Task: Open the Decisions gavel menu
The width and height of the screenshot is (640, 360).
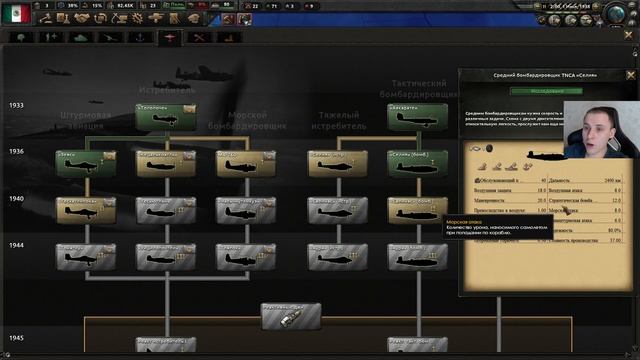Action: [46, 18]
